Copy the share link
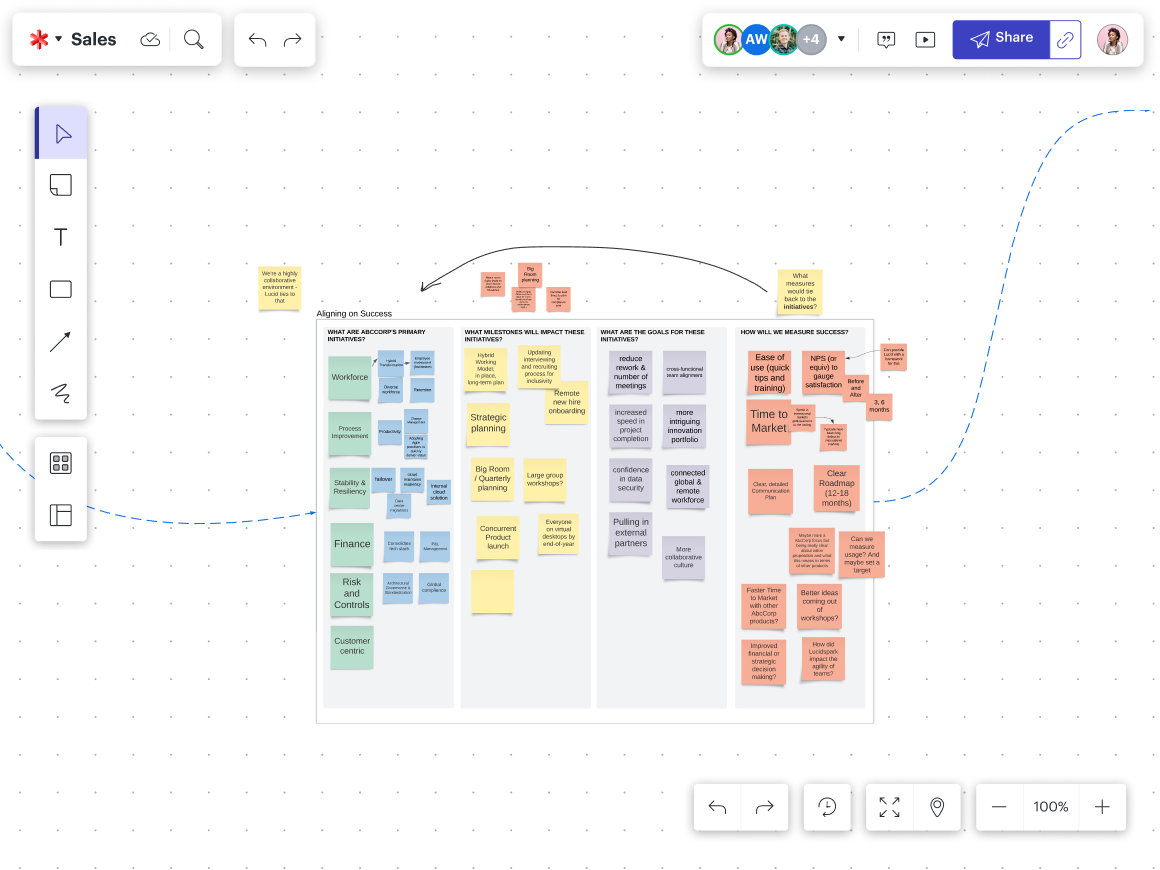Viewport: 1160px width, 870px height. [x=1066, y=39]
